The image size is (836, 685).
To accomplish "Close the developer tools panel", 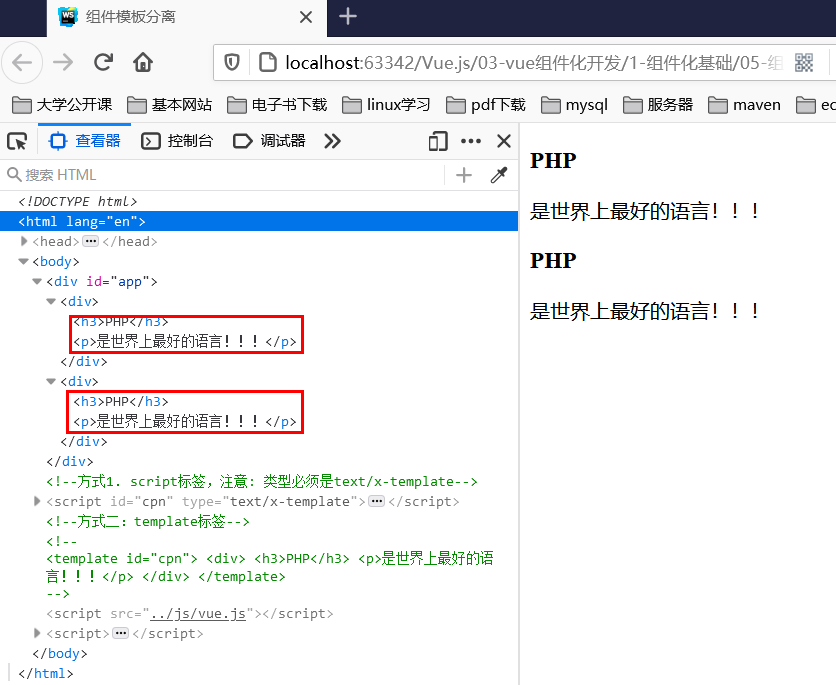I will (504, 141).
